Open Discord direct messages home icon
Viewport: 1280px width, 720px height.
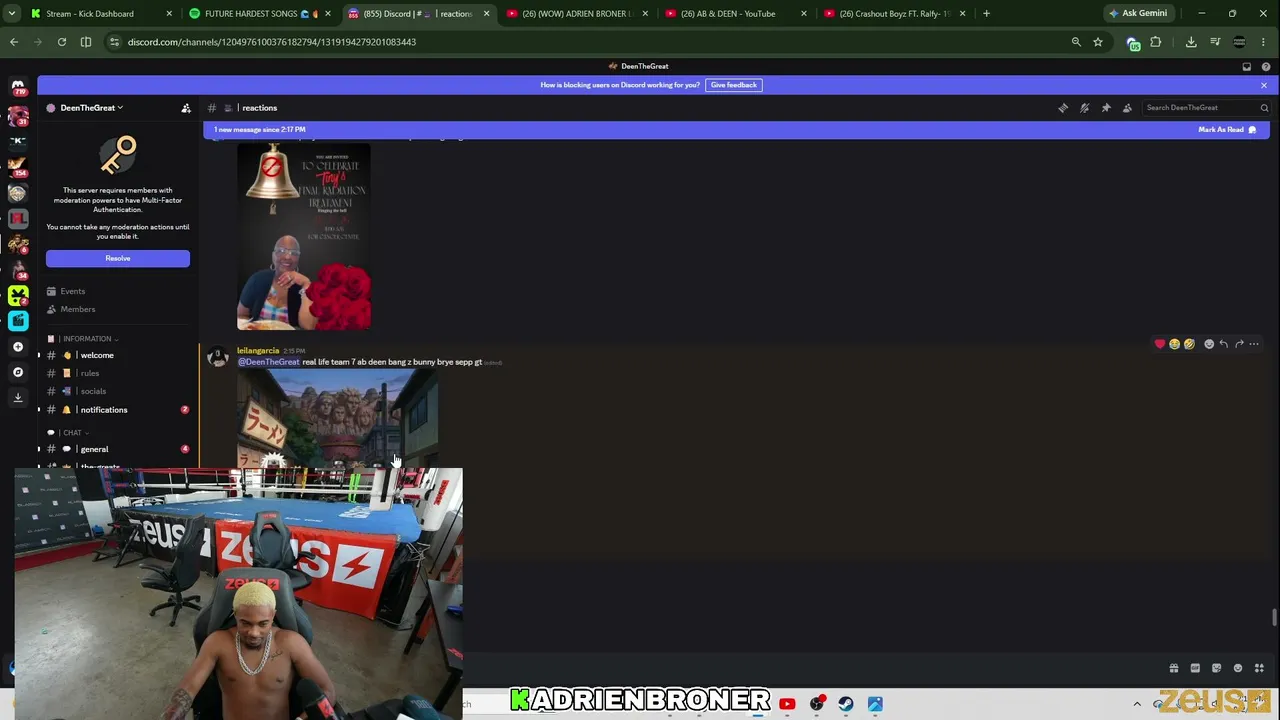pyautogui.click(x=18, y=87)
